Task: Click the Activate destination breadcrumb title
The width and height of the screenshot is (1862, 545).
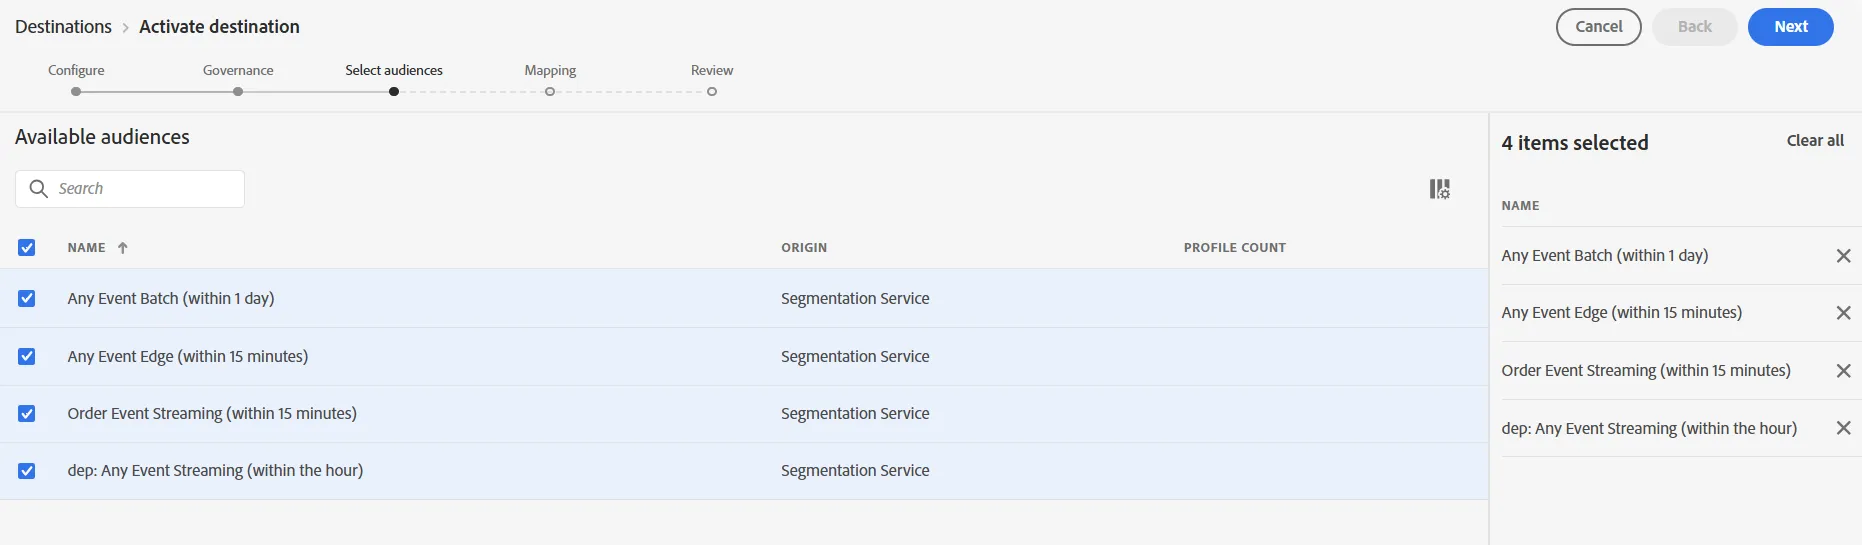Action: point(219,27)
